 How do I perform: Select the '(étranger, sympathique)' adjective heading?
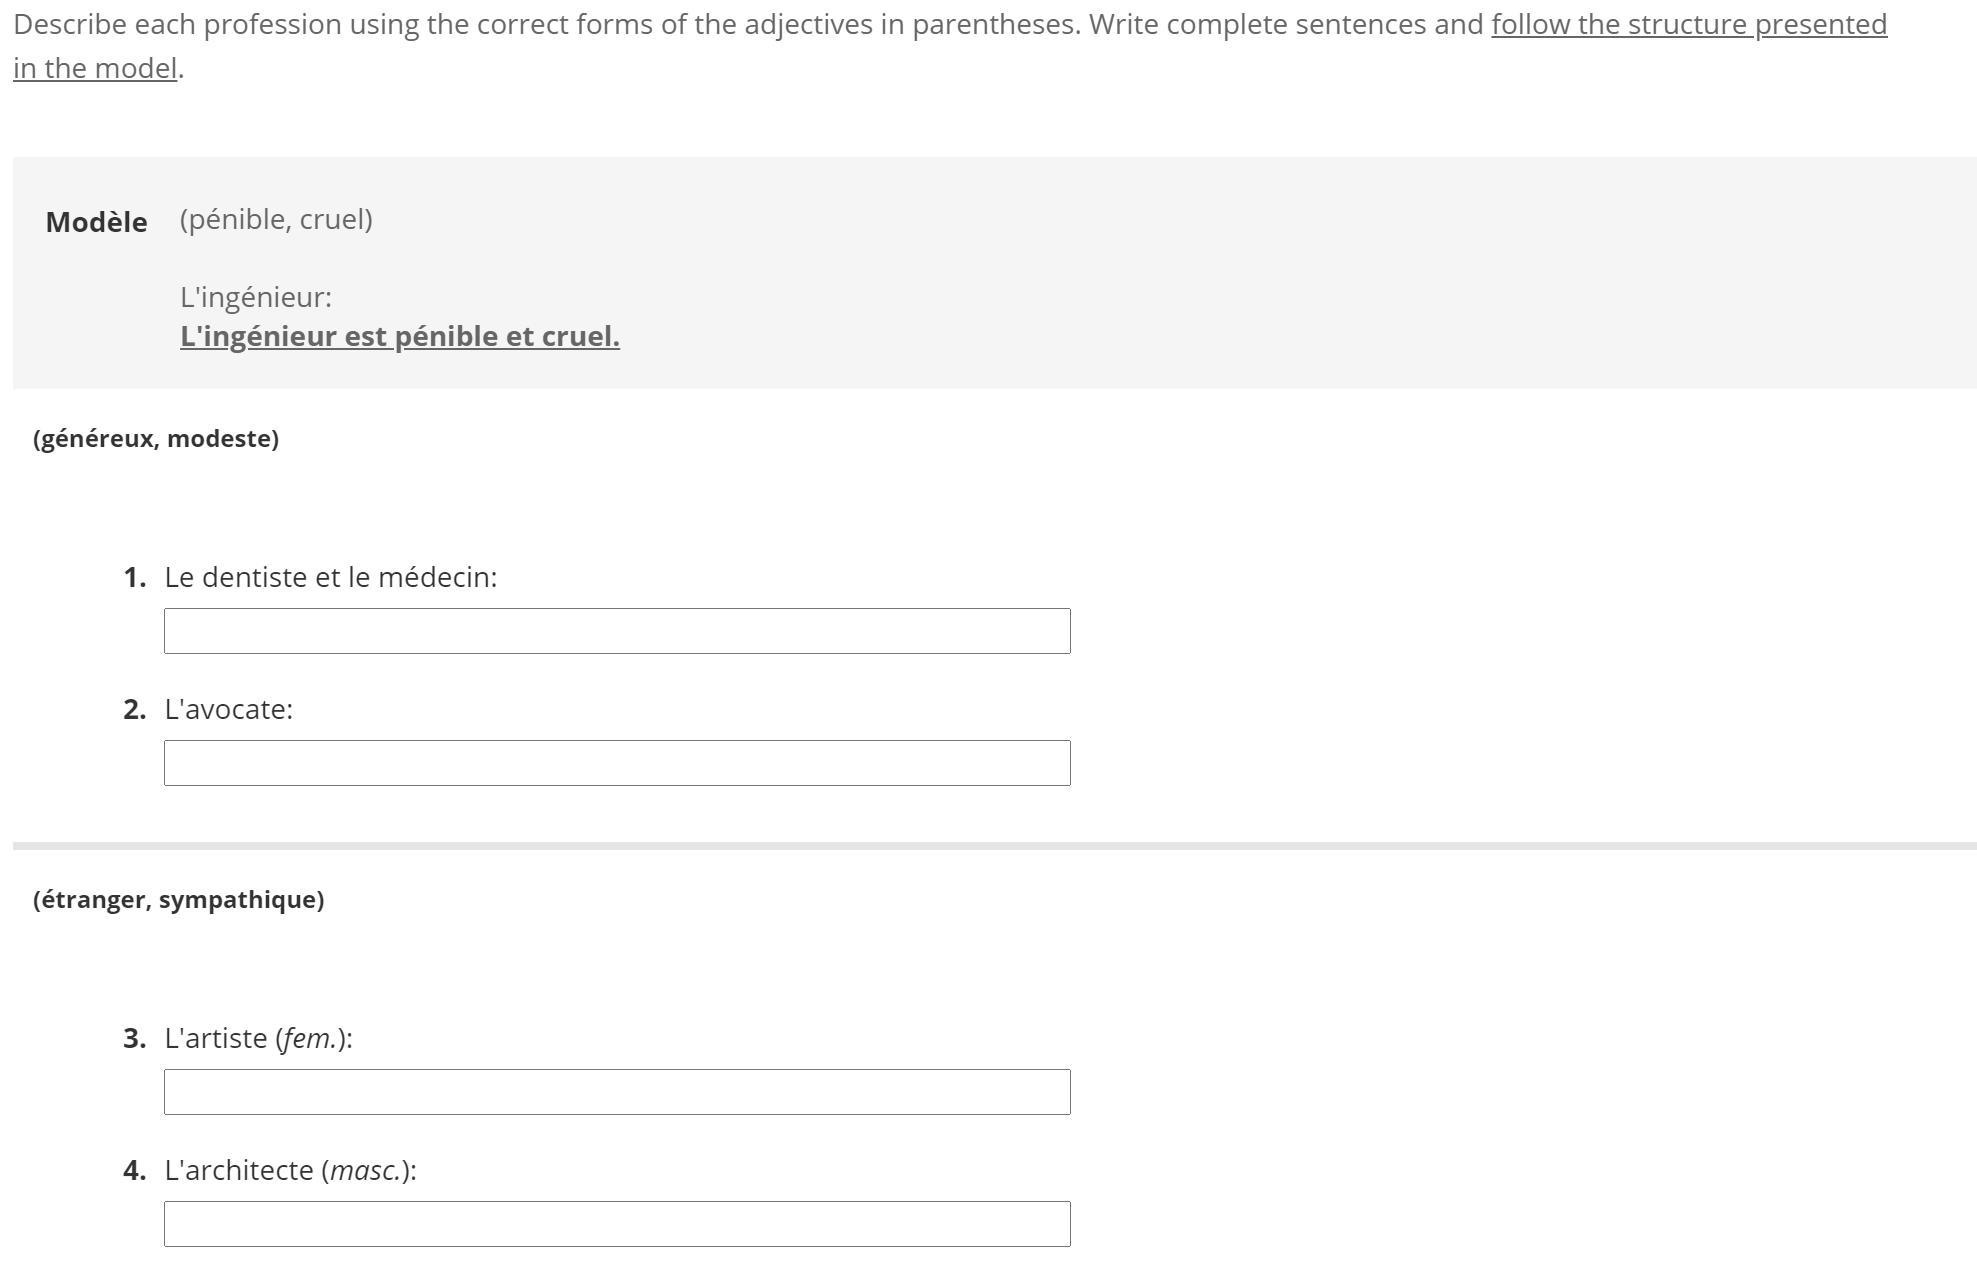coord(179,900)
